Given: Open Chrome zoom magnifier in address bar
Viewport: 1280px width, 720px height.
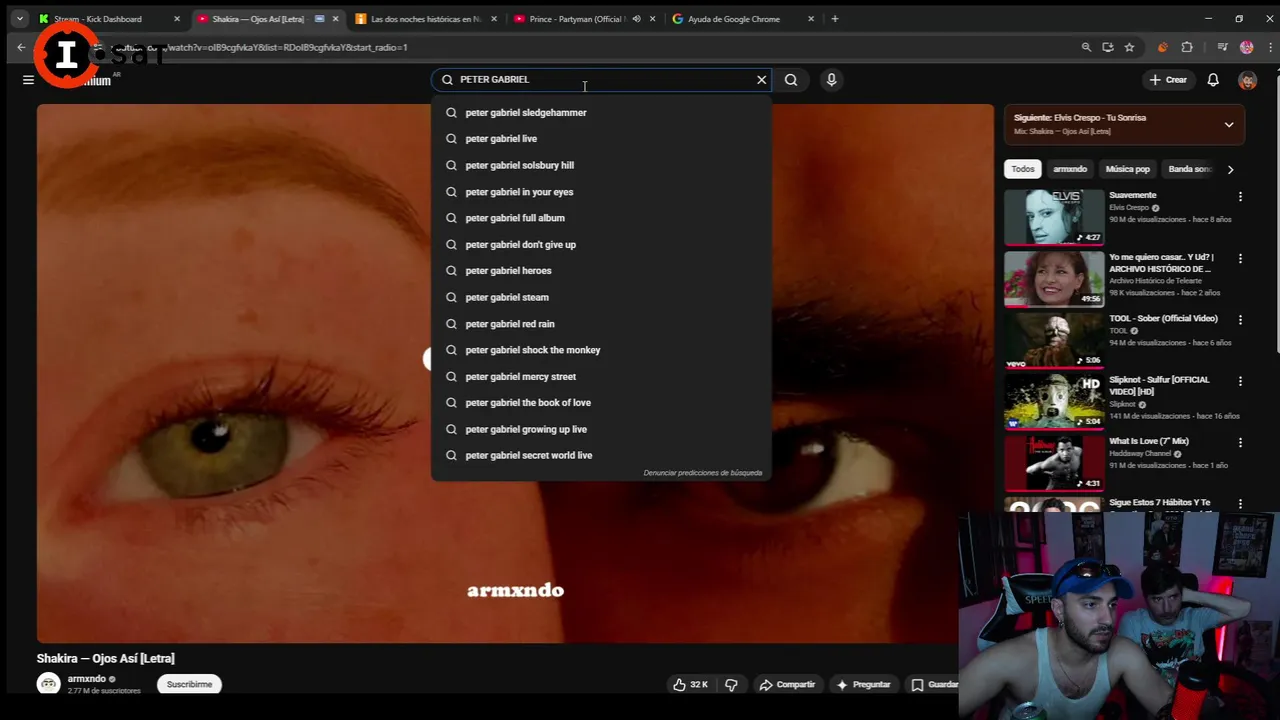Looking at the screenshot, I should click(x=1086, y=47).
